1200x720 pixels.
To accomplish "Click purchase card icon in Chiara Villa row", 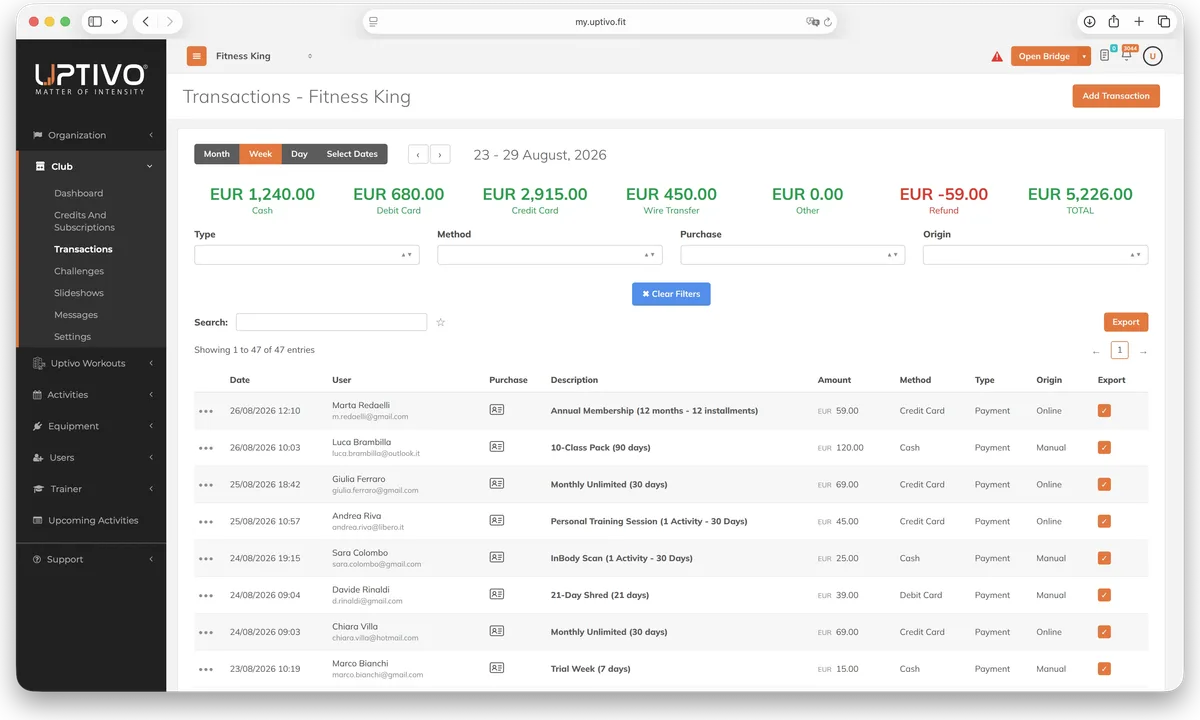I will pos(497,631).
